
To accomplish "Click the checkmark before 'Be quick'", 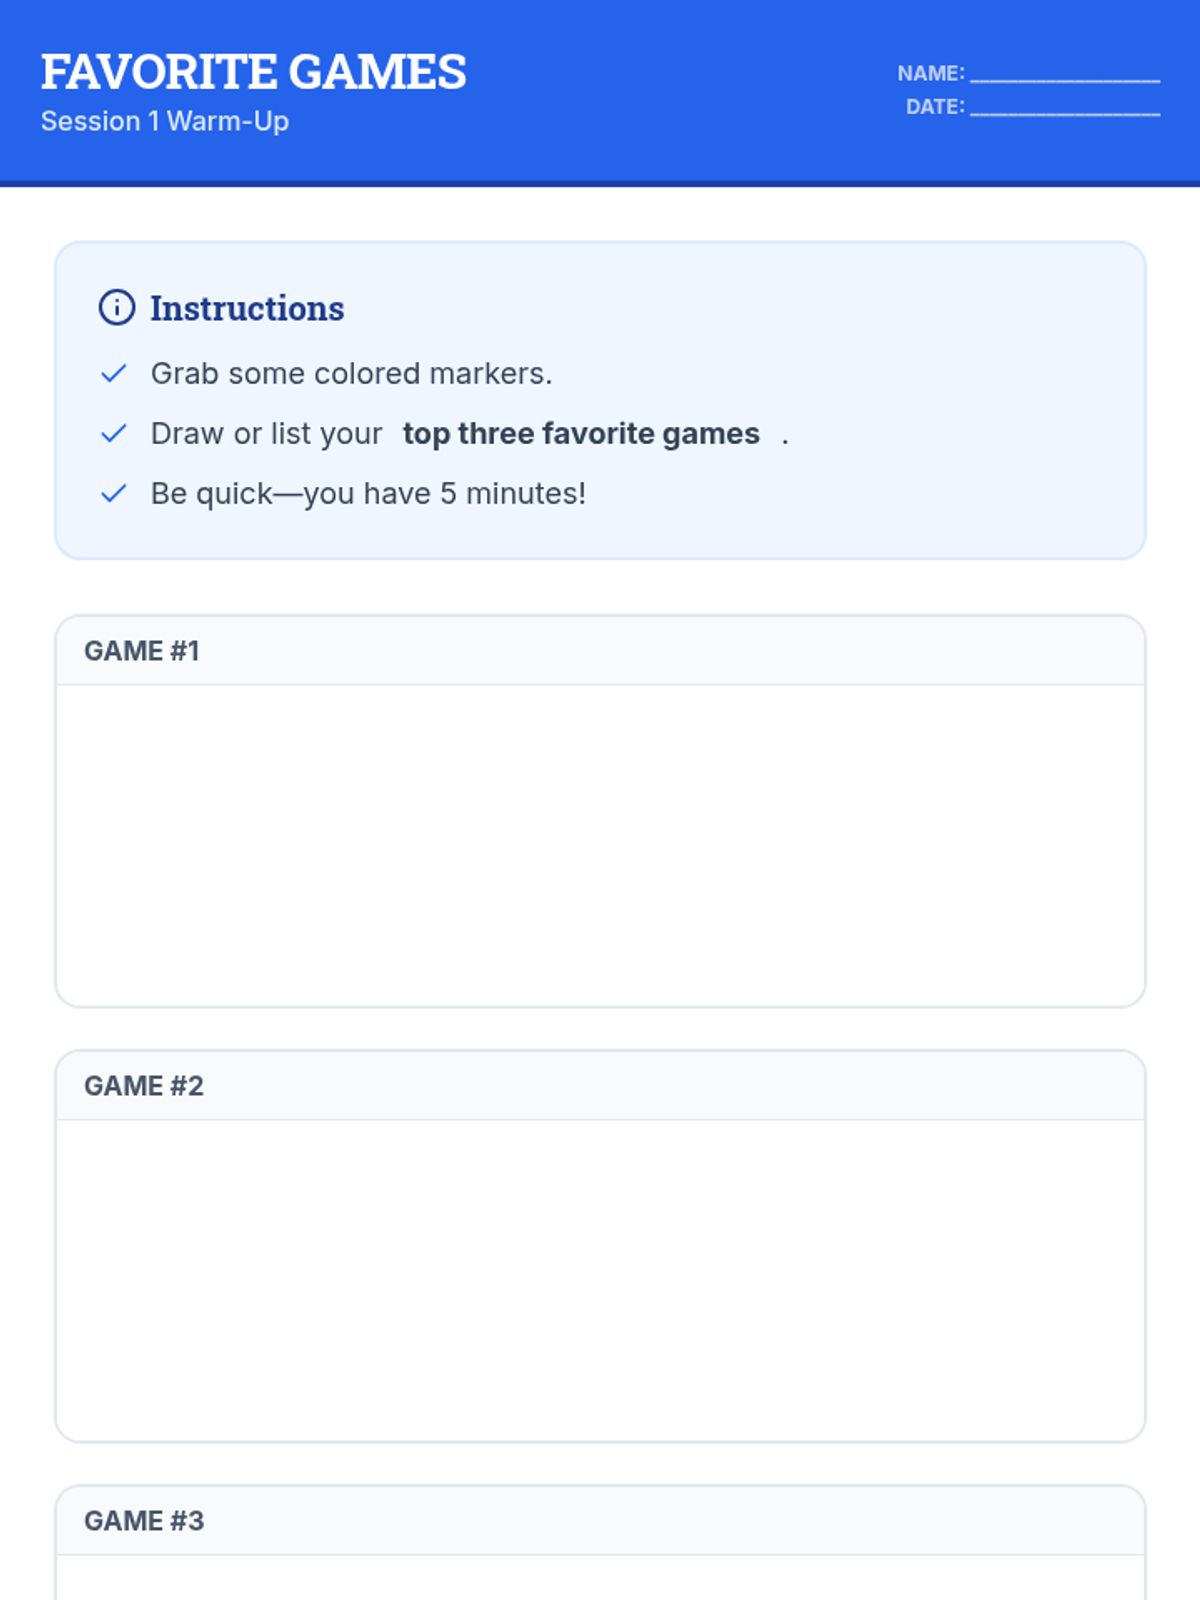I will [114, 494].
